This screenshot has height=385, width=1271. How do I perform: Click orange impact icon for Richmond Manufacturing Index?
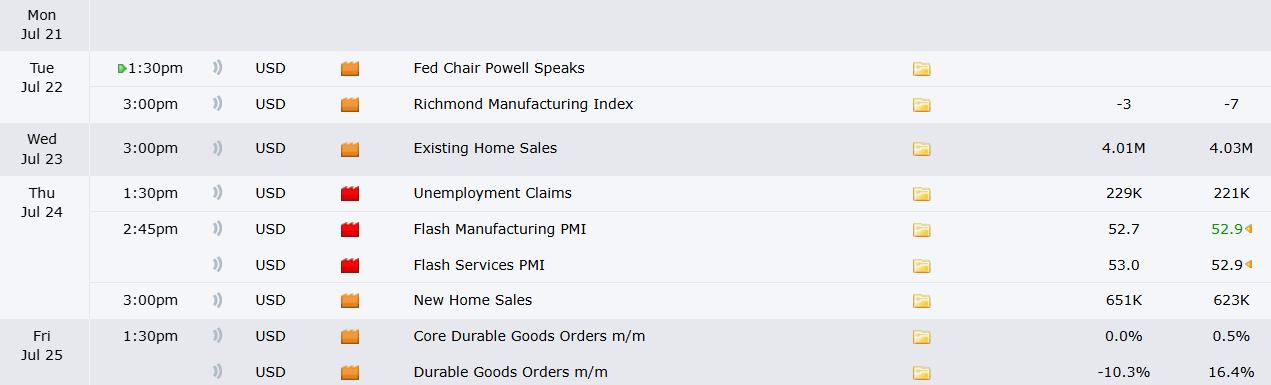(350, 104)
